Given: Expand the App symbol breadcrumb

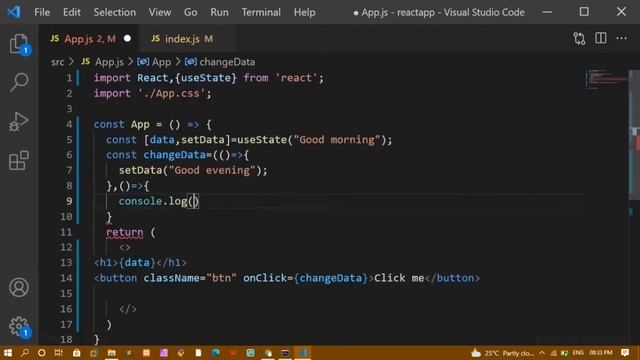Looking at the screenshot, I should pos(154,62).
